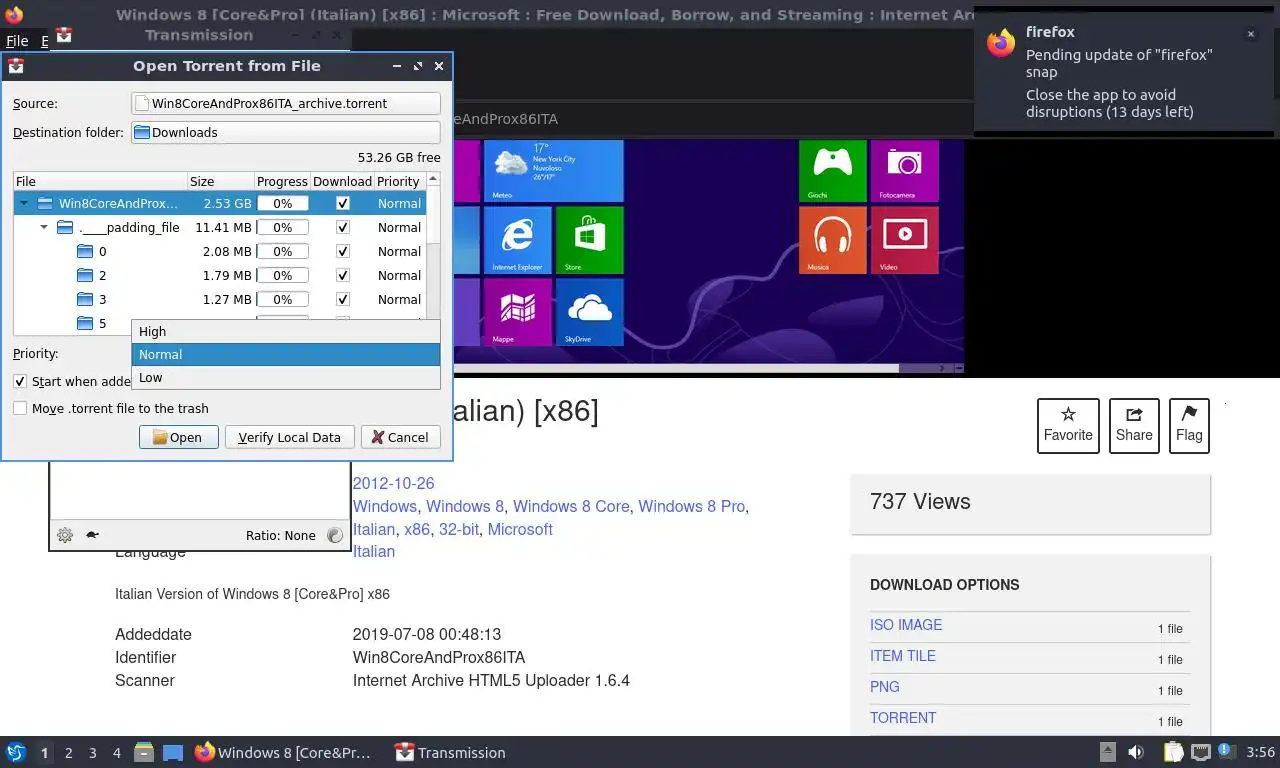
Task: Switch to workspace 2 in taskbar
Action: (x=68, y=752)
